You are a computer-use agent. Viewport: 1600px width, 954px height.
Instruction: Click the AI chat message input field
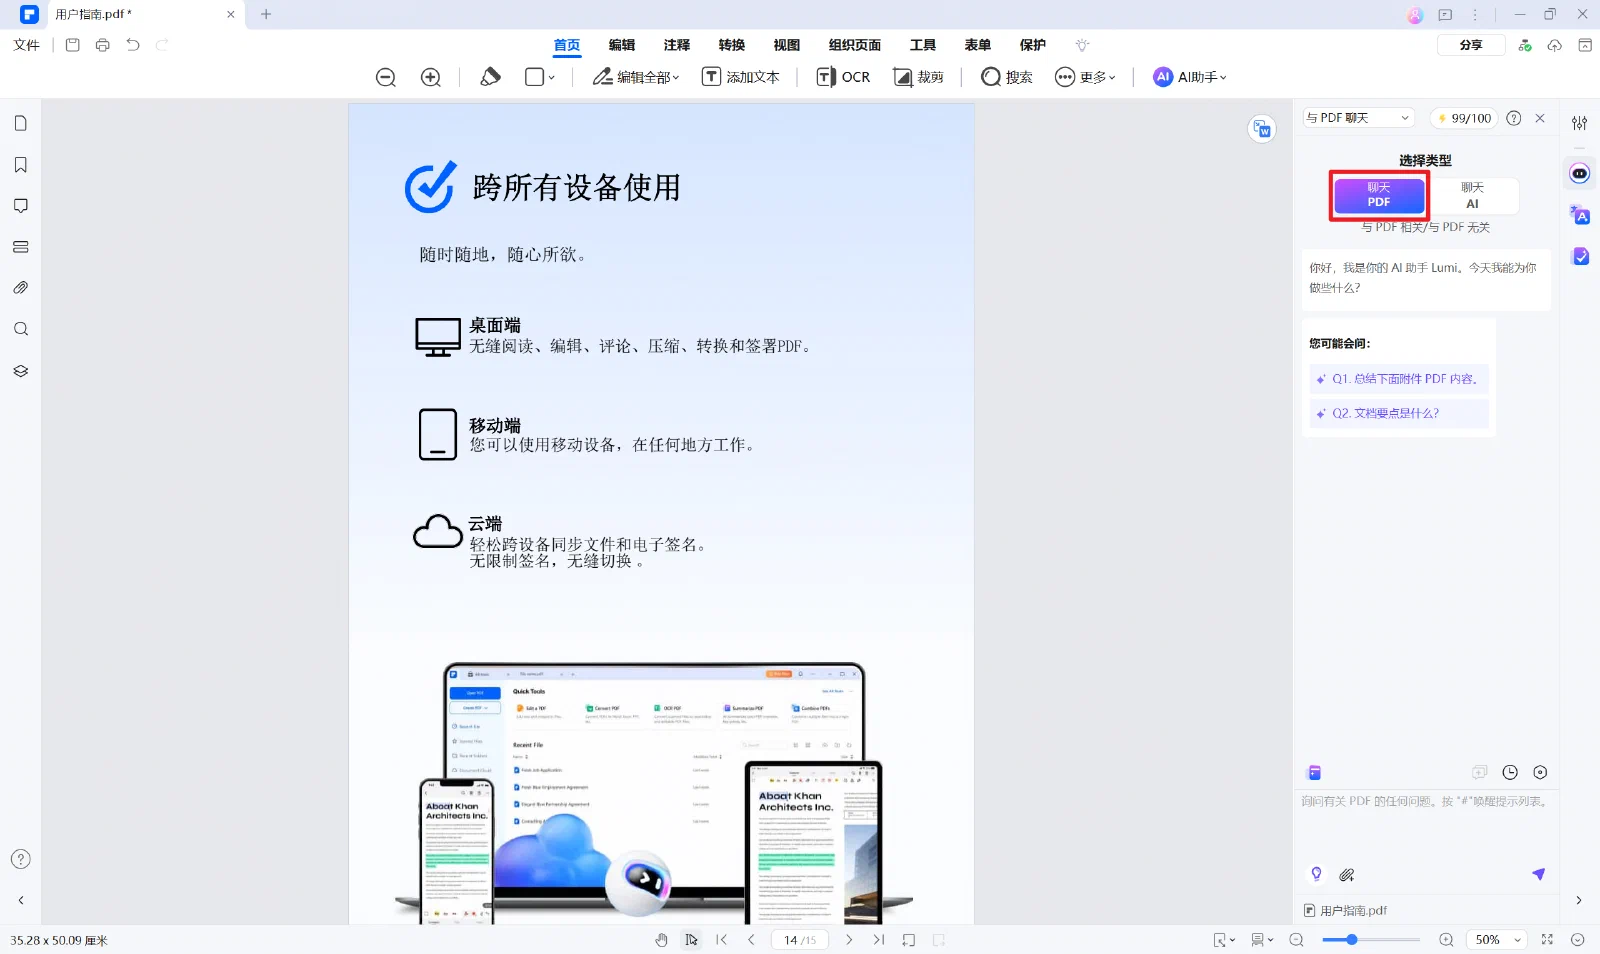click(1426, 825)
